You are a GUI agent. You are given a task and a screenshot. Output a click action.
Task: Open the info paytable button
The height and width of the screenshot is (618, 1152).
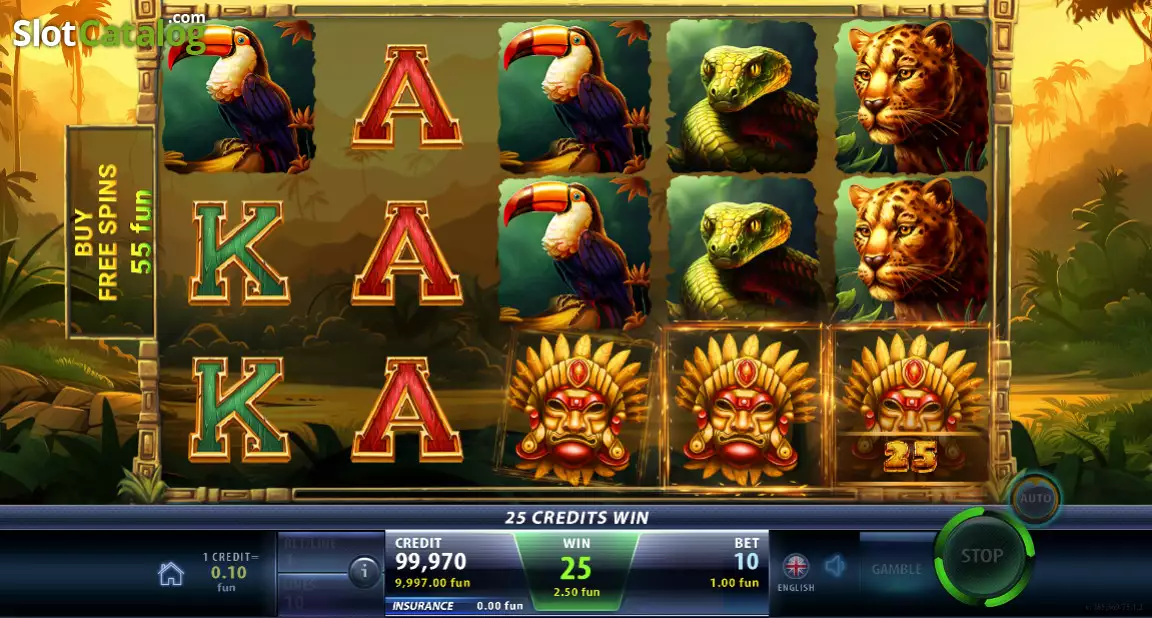tap(364, 571)
